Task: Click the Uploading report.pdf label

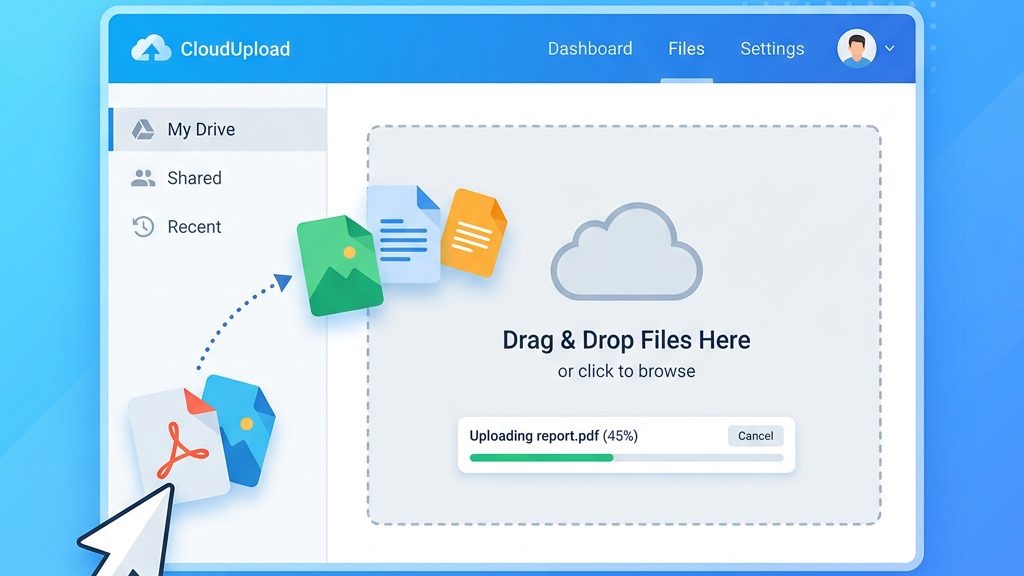Action: click(553, 436)
